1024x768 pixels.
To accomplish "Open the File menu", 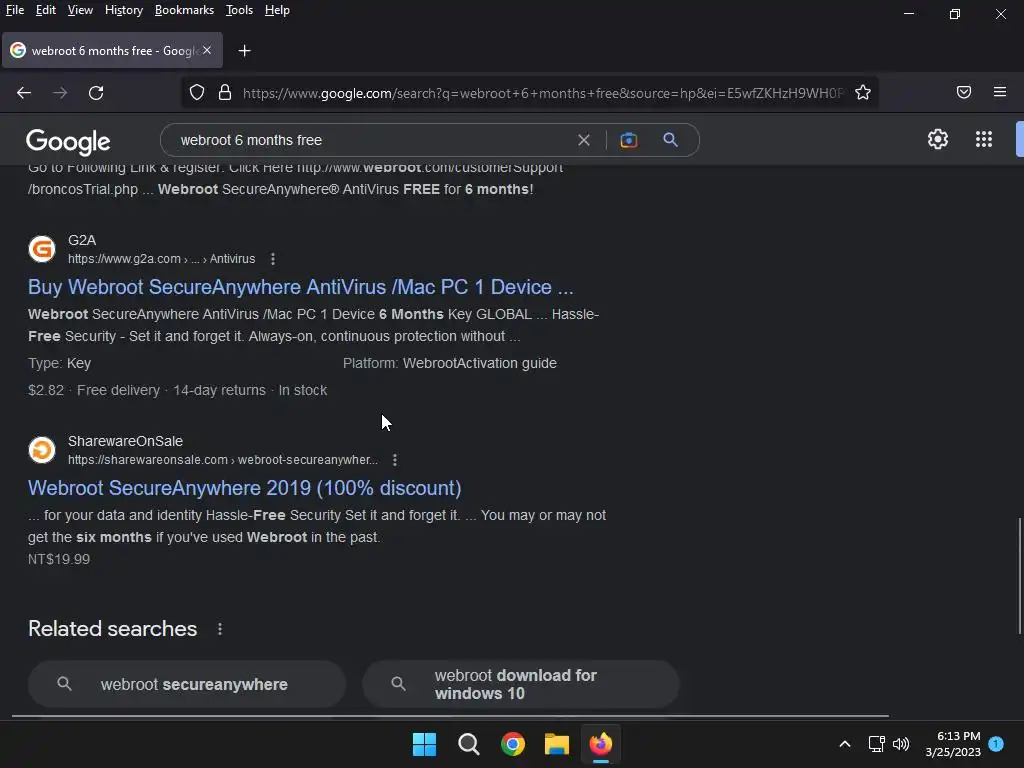I will point(15,10).
